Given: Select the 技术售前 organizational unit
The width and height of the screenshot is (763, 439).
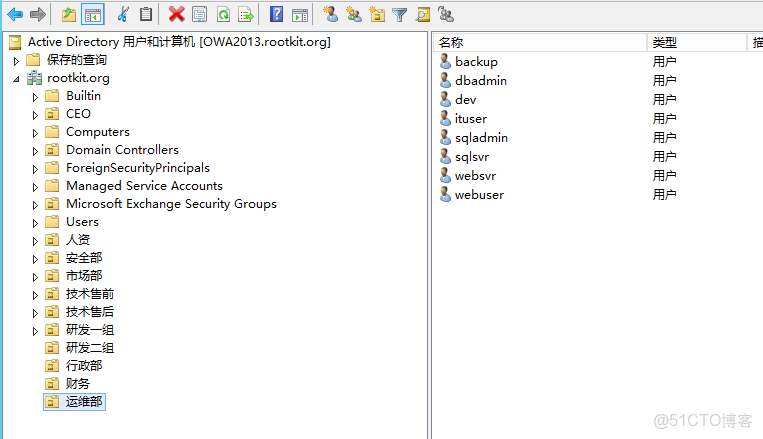Looking at the screenshot, I should point(90,294).
